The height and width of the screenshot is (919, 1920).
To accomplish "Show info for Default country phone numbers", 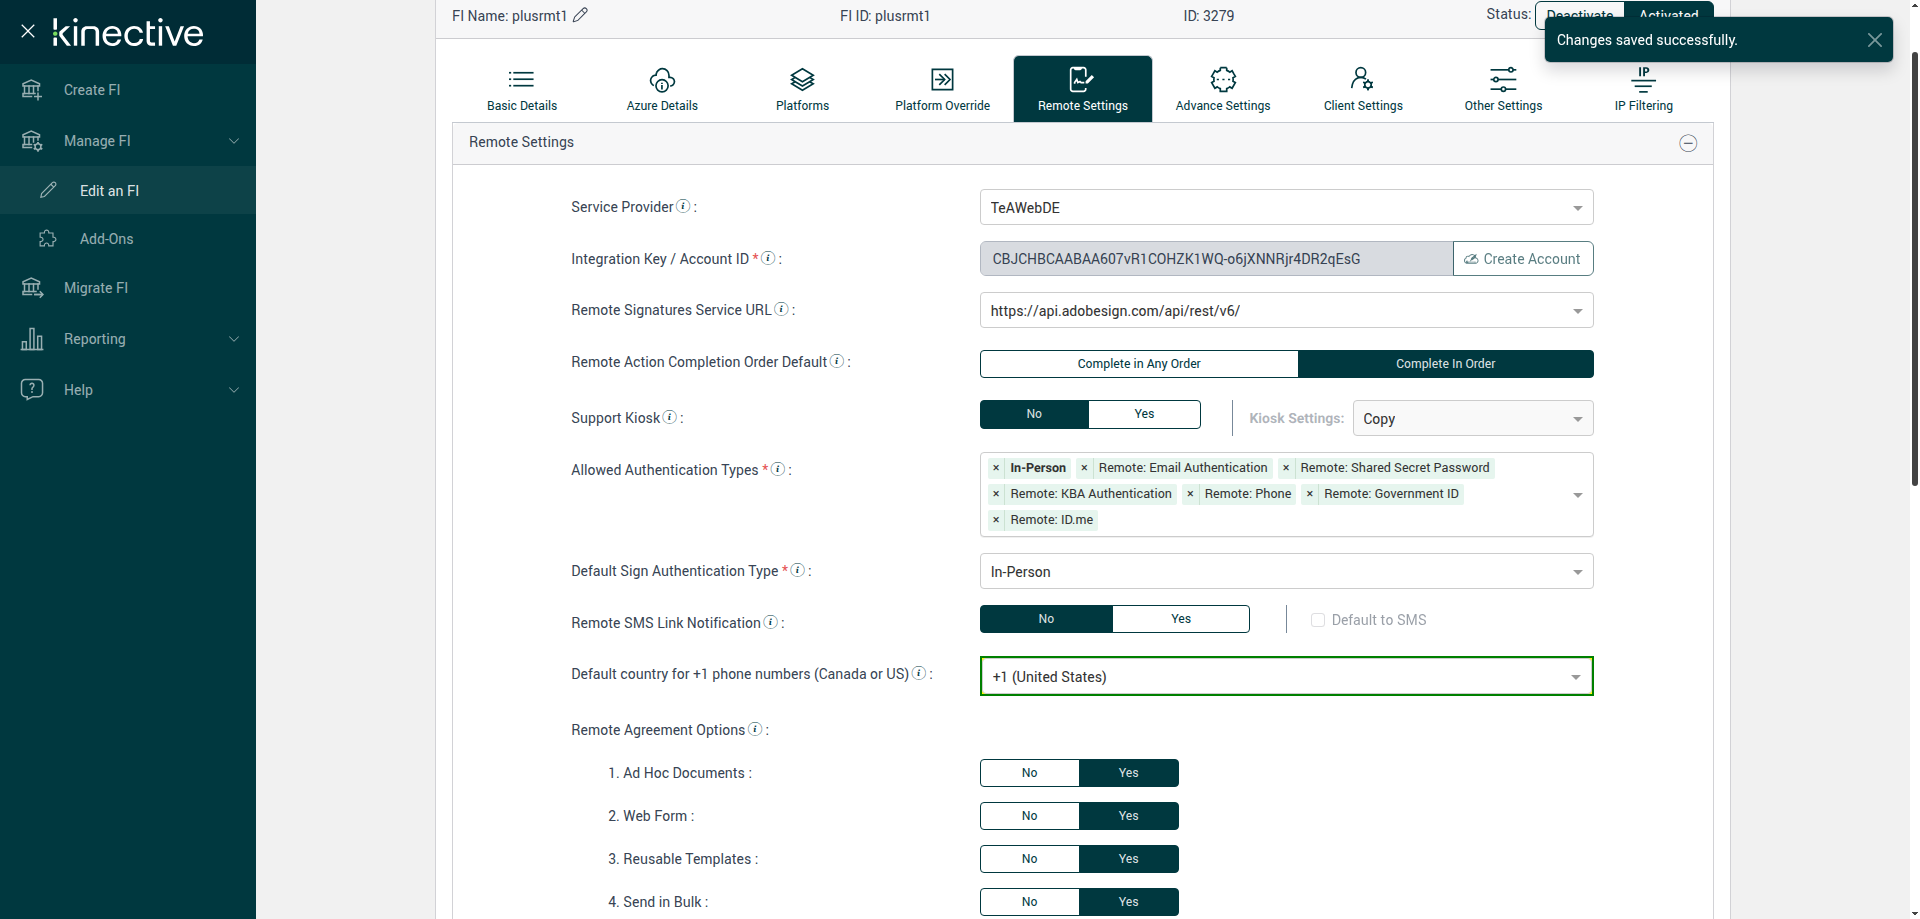I will point(919,673).
